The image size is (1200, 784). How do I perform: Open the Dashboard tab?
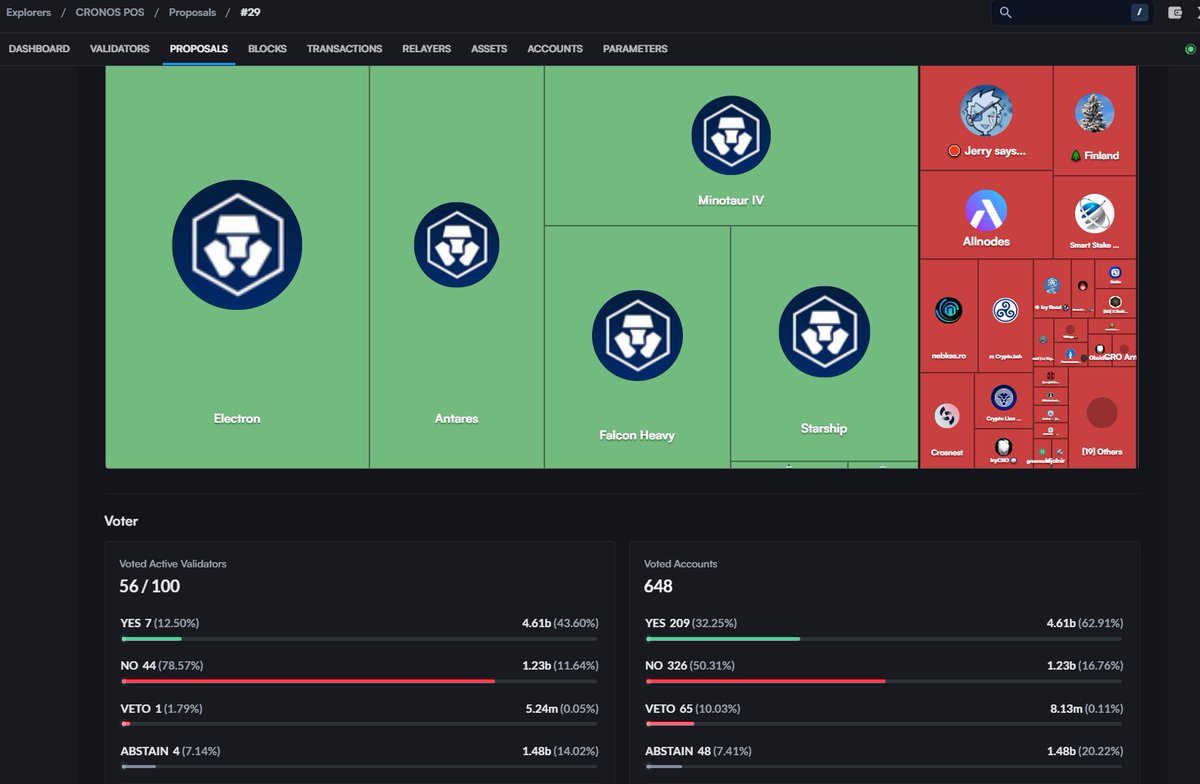pos(39,49)
